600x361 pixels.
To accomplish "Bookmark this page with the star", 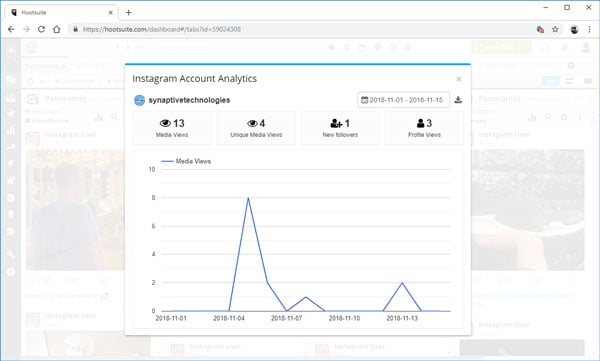I will (555, 29).
